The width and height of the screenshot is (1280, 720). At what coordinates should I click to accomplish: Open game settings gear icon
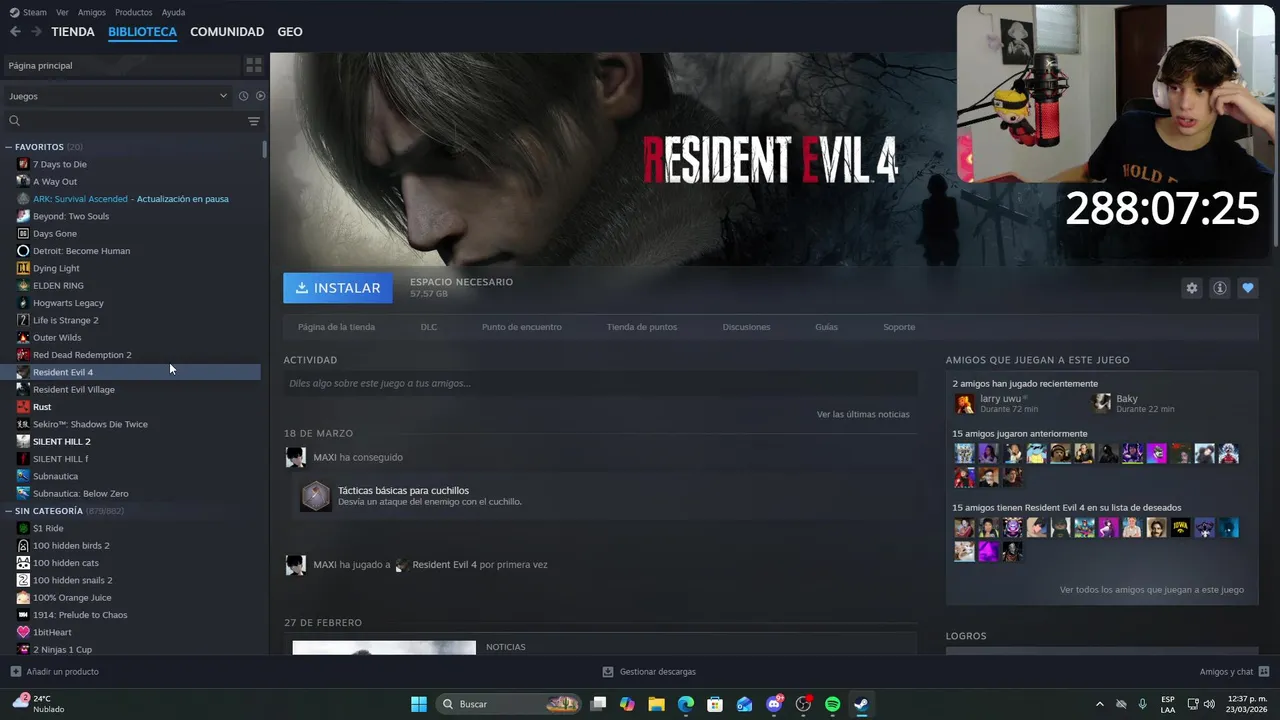click(1192, 288)
